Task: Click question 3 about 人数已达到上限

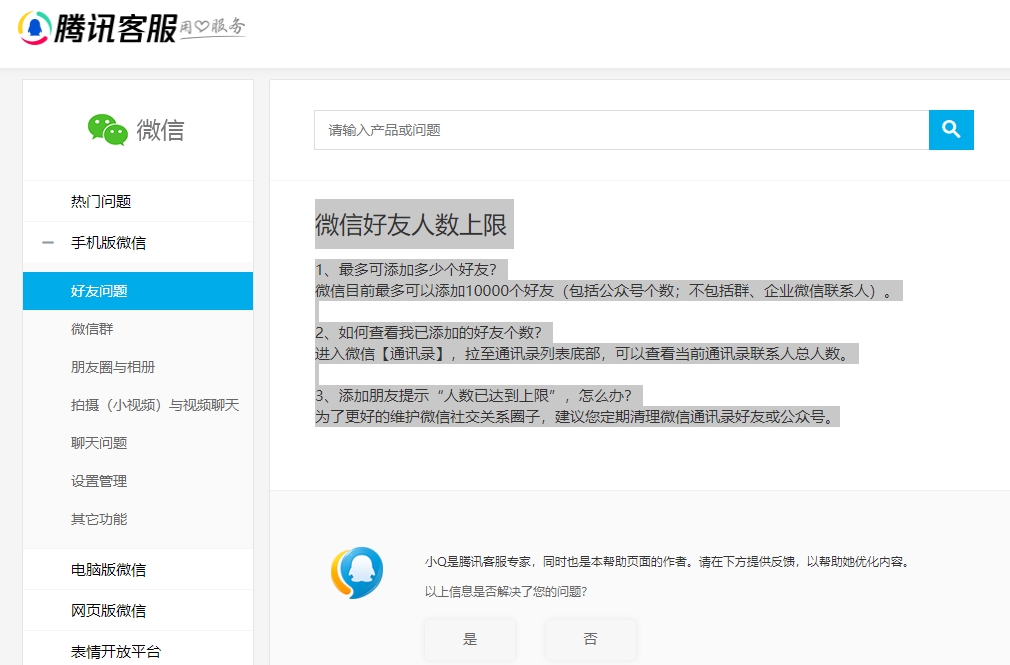Action: [473, 396]
